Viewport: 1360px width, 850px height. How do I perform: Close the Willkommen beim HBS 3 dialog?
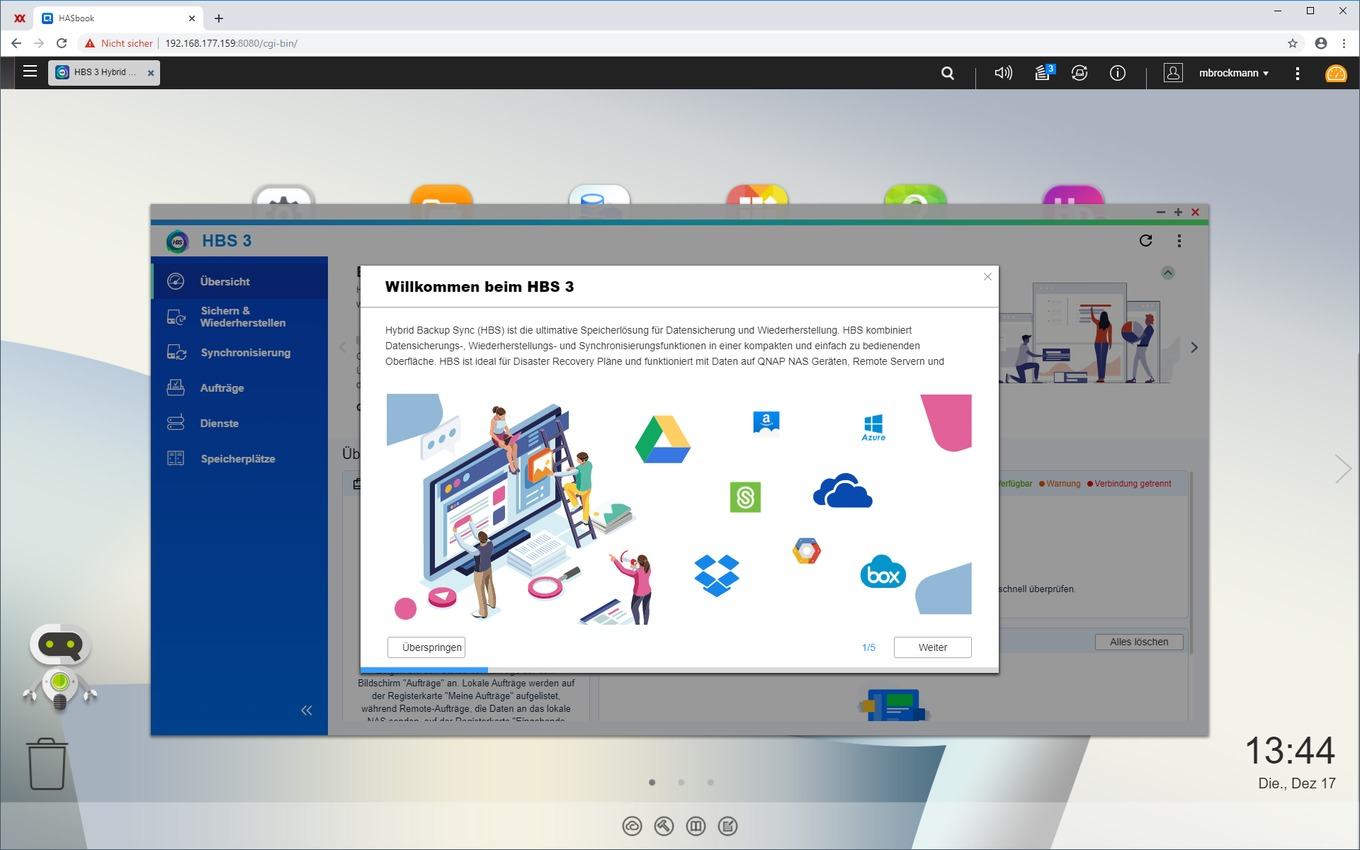(987, 277)
